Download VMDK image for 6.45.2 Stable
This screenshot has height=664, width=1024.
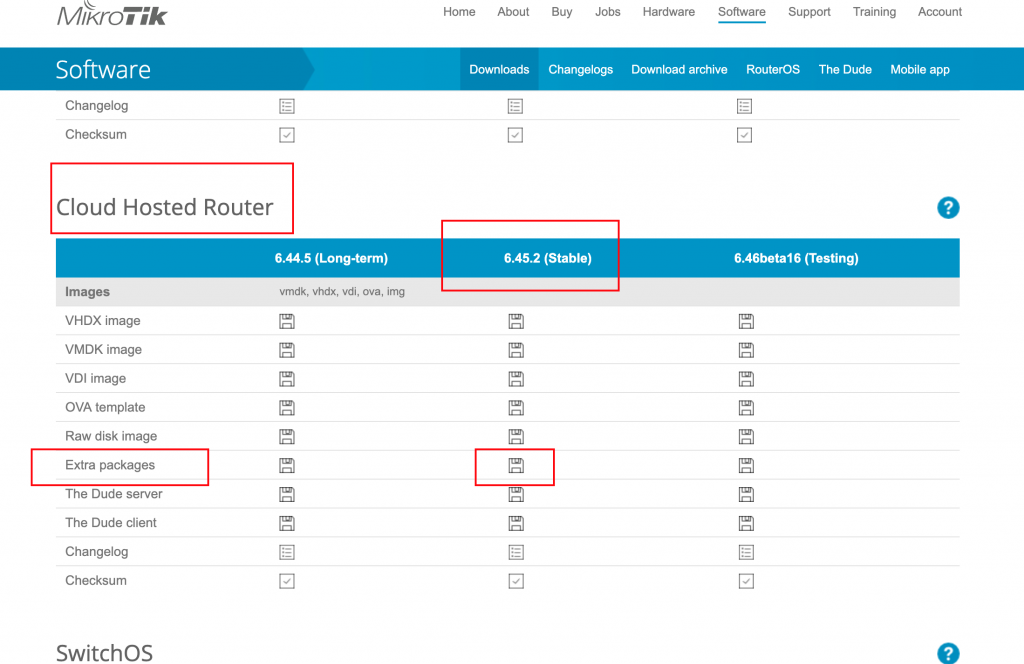516,350
